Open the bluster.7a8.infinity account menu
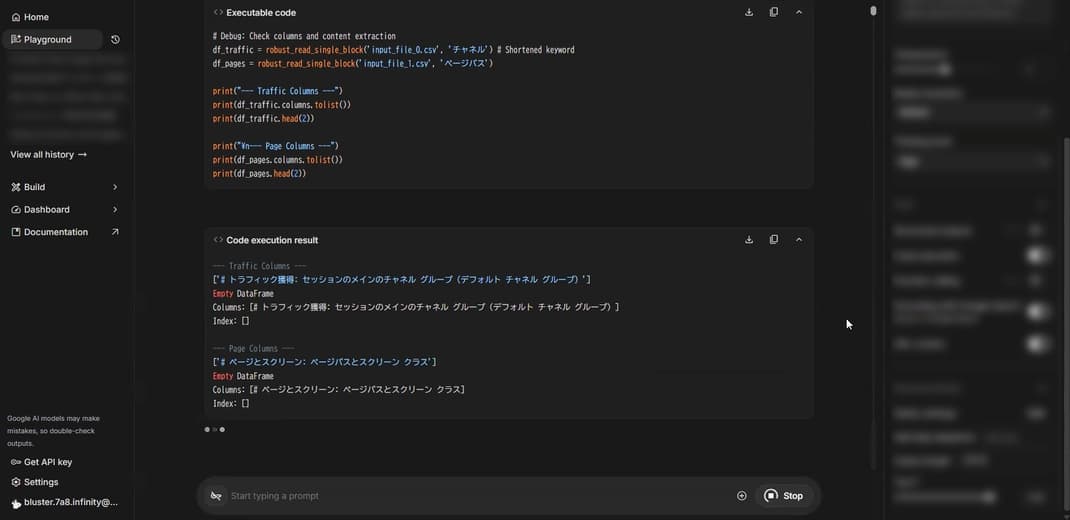This screenshot has width=1070, height=520. click(65, 503)
